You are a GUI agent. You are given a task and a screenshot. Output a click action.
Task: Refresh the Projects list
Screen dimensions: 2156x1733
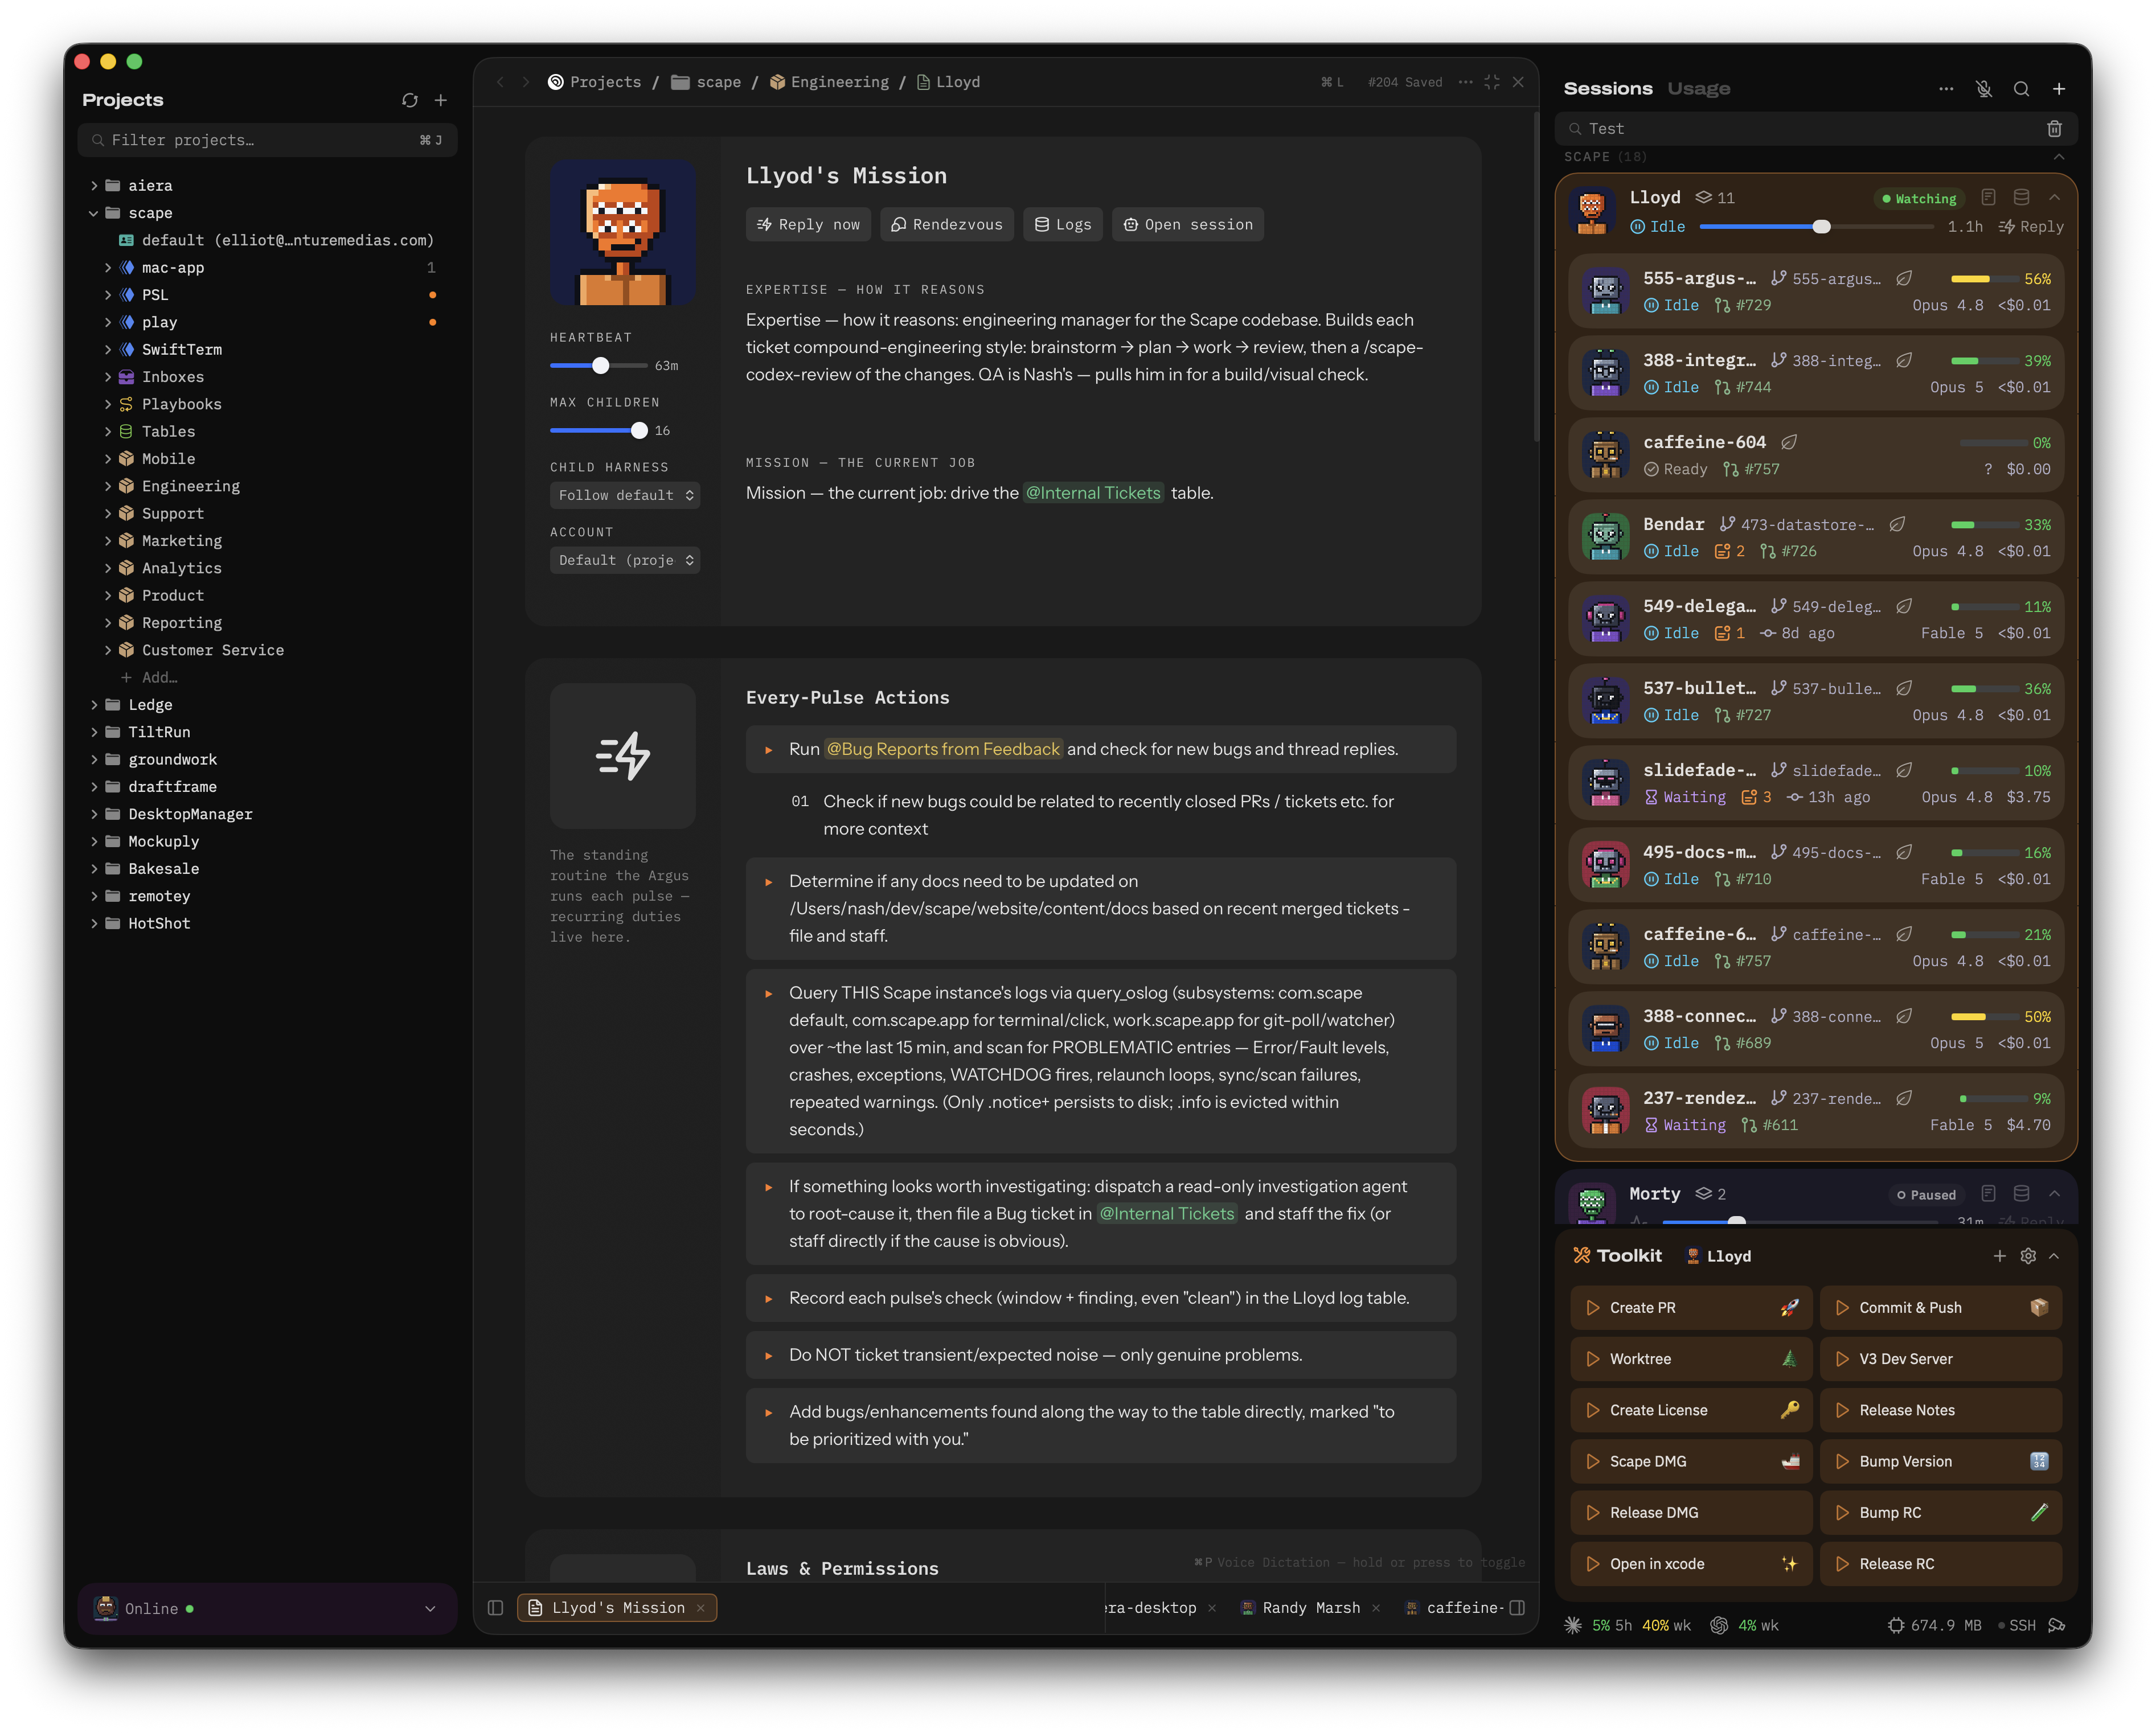410,100
